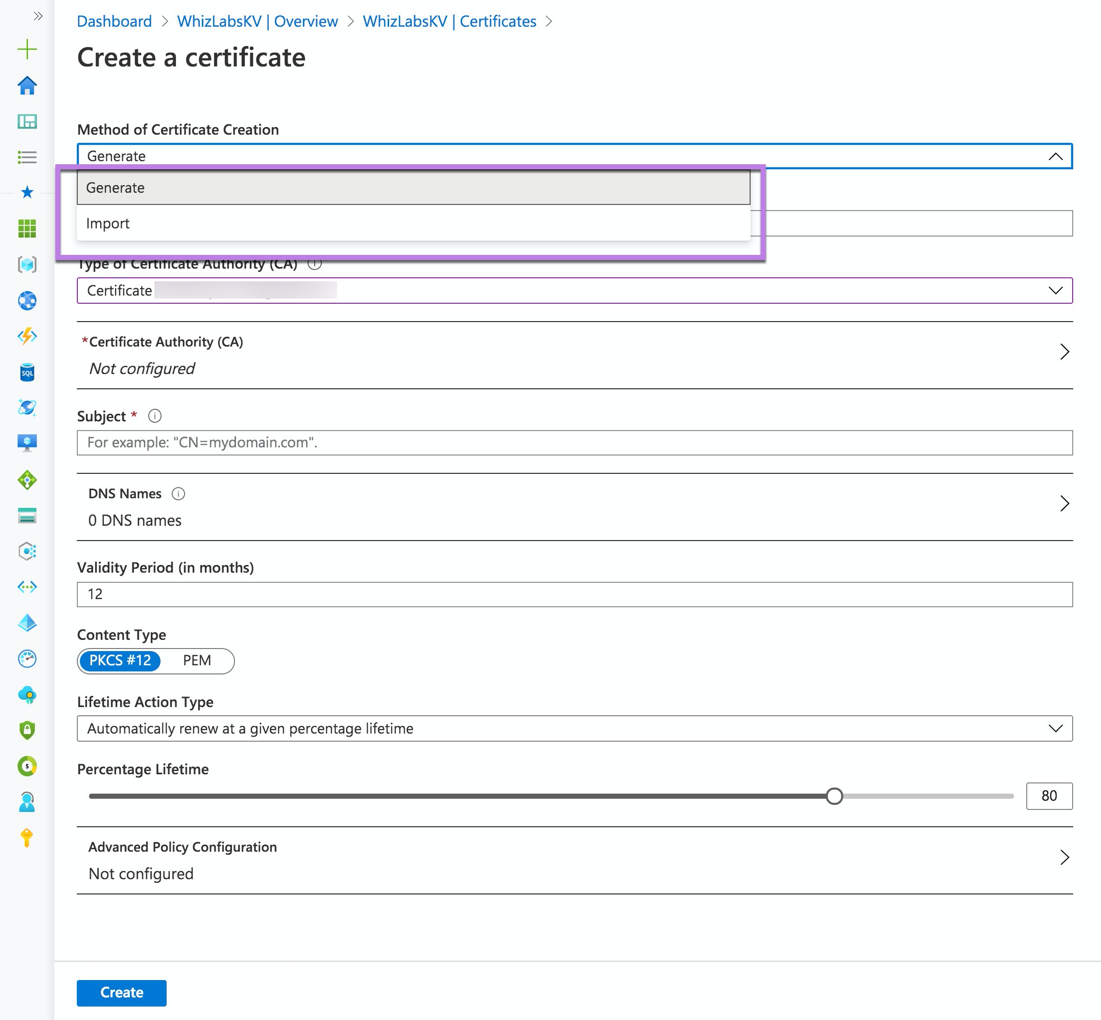Click the certificate name field beside Import option

918,223
